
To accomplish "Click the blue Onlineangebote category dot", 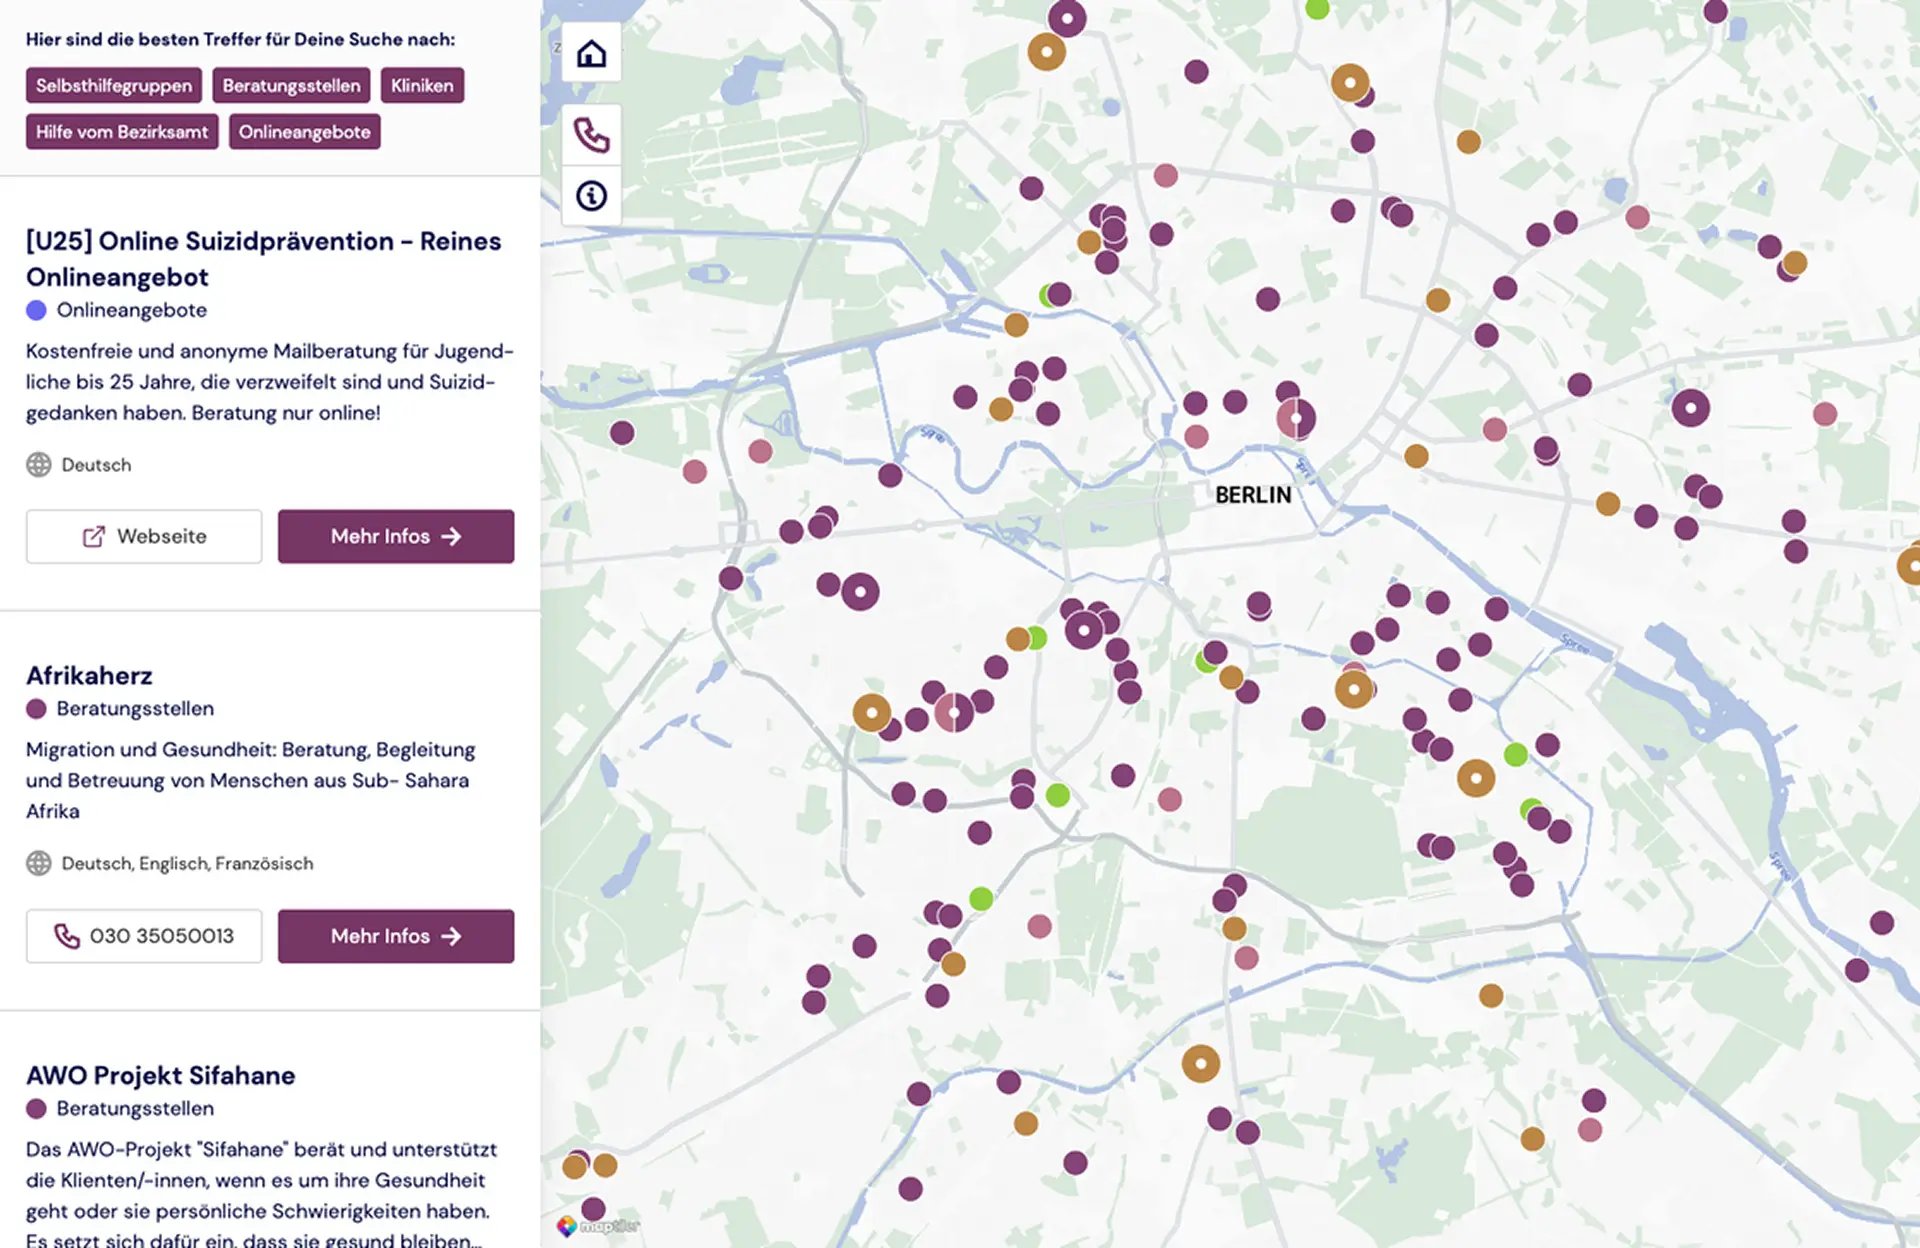I will tap(36, 310).
